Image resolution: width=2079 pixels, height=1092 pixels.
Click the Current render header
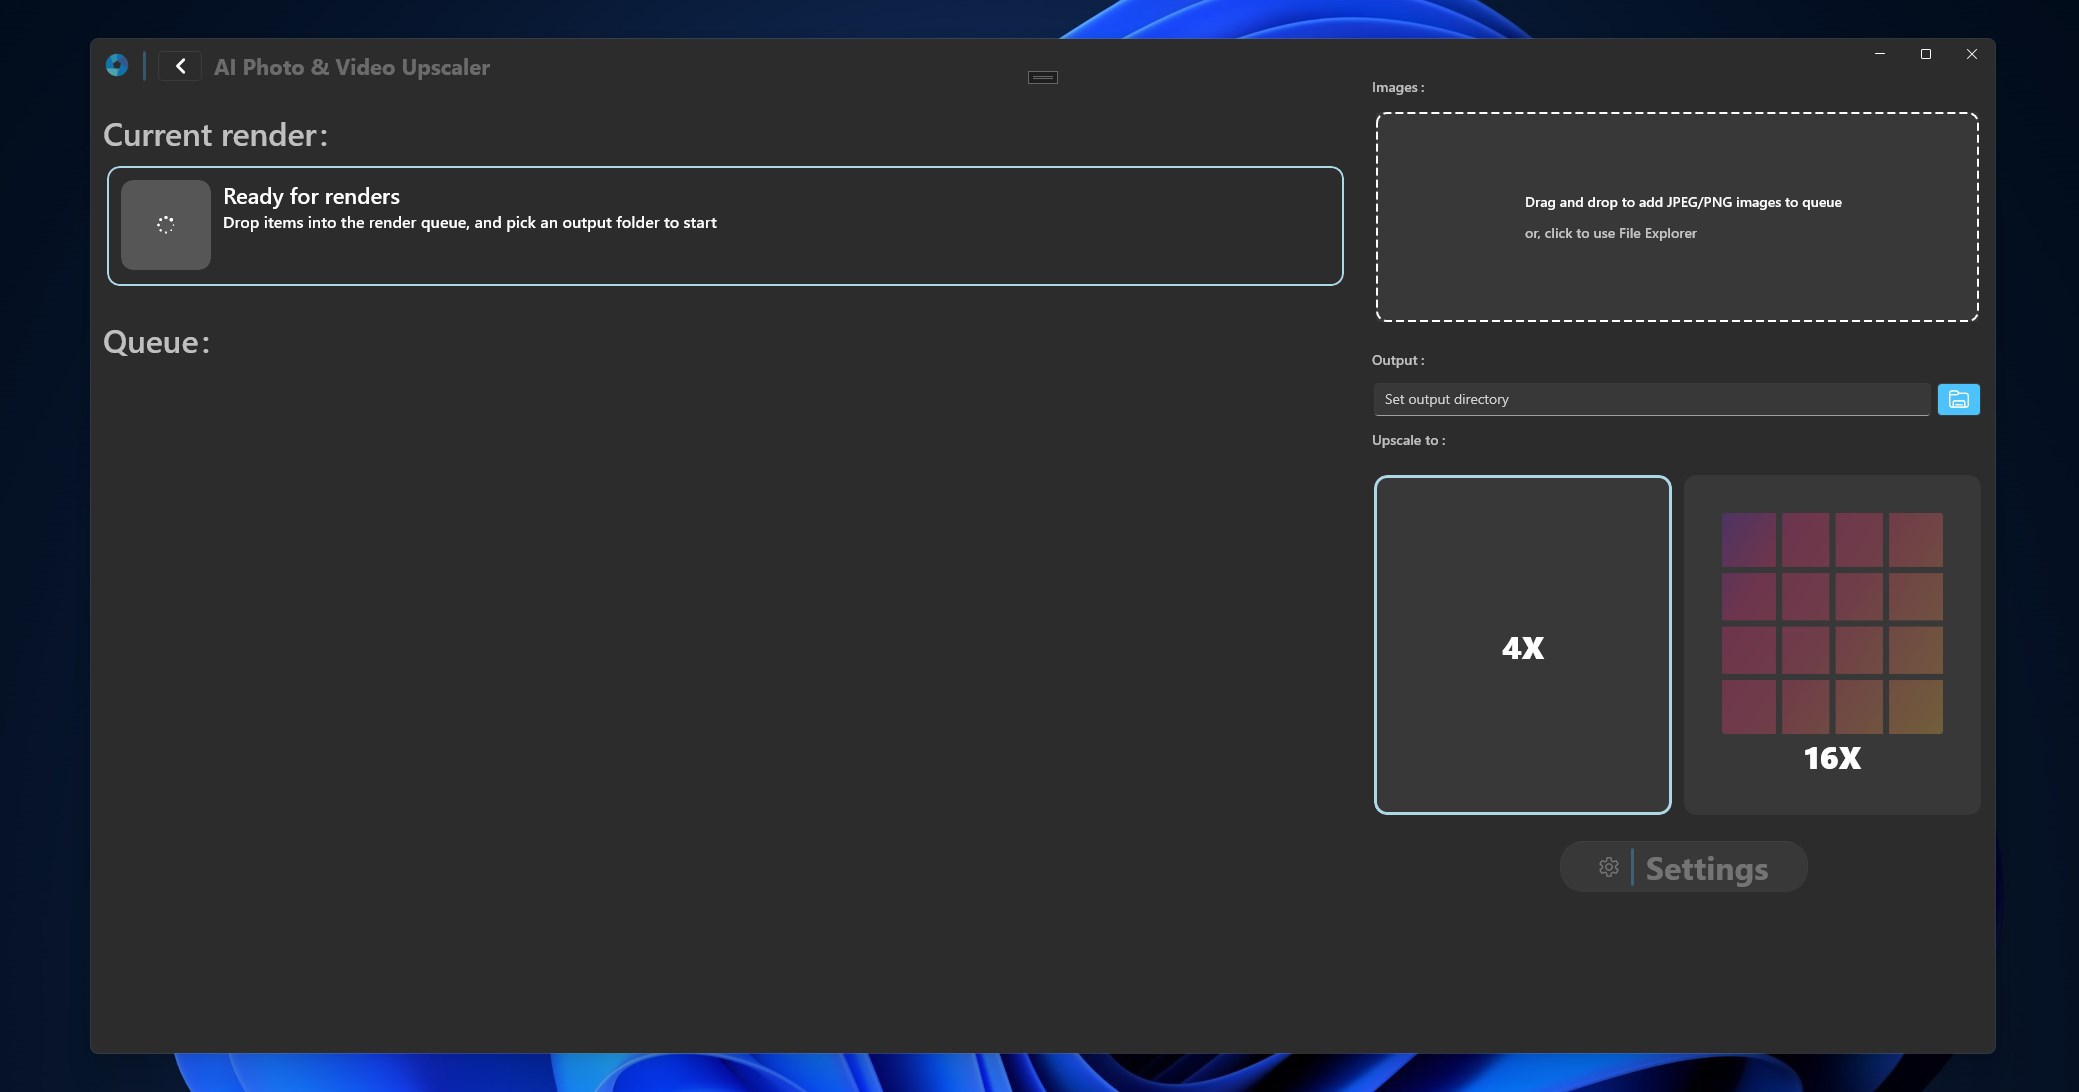pos(215,134)
